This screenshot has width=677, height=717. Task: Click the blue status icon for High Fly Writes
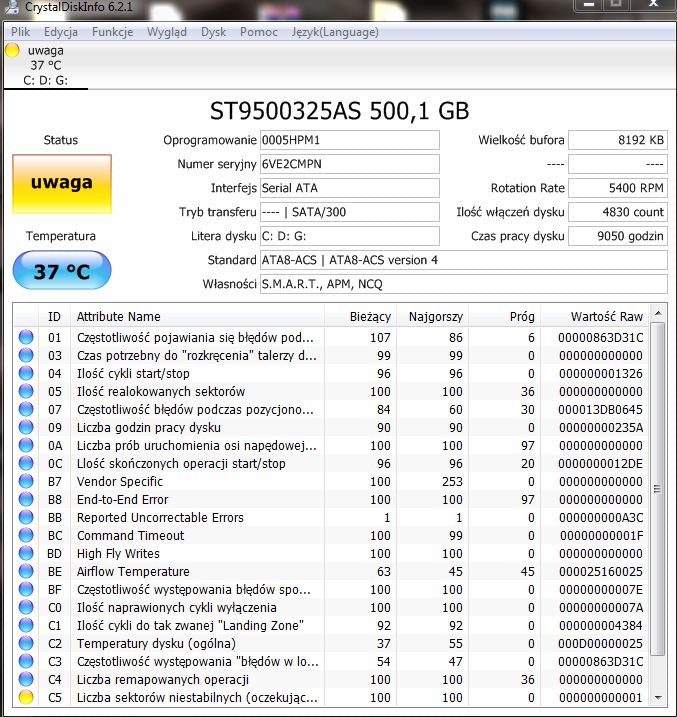click(26, 553)
